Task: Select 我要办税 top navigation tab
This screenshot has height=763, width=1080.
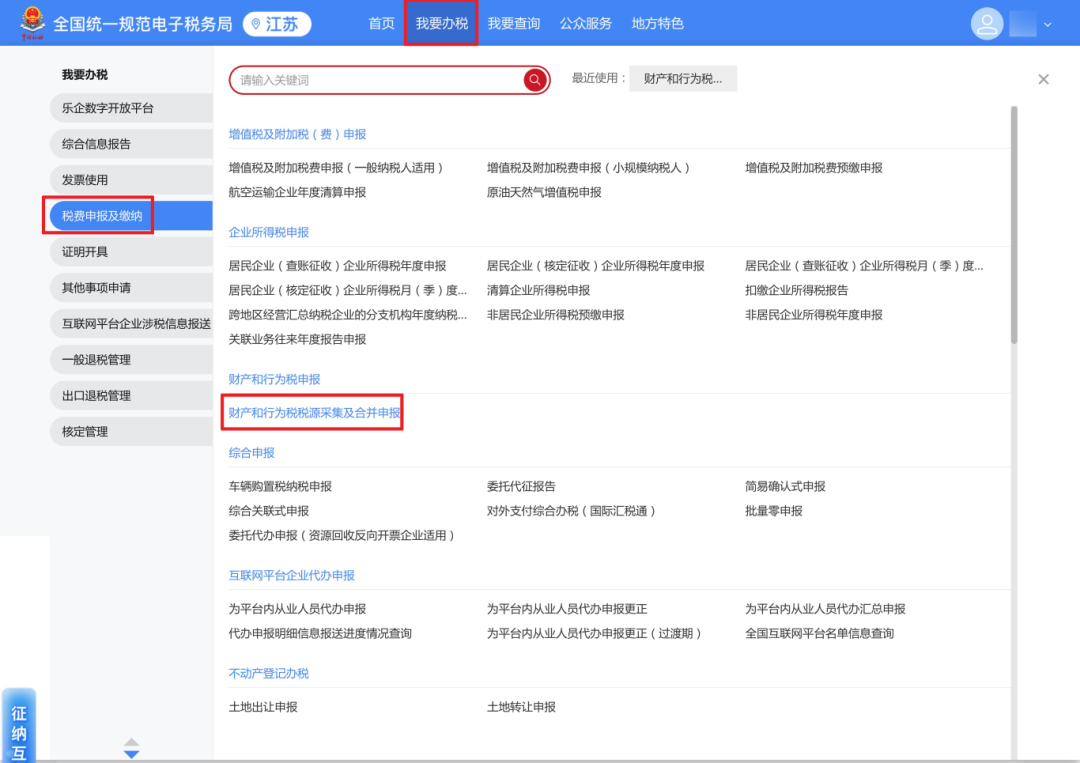Action: coord(442,23)
